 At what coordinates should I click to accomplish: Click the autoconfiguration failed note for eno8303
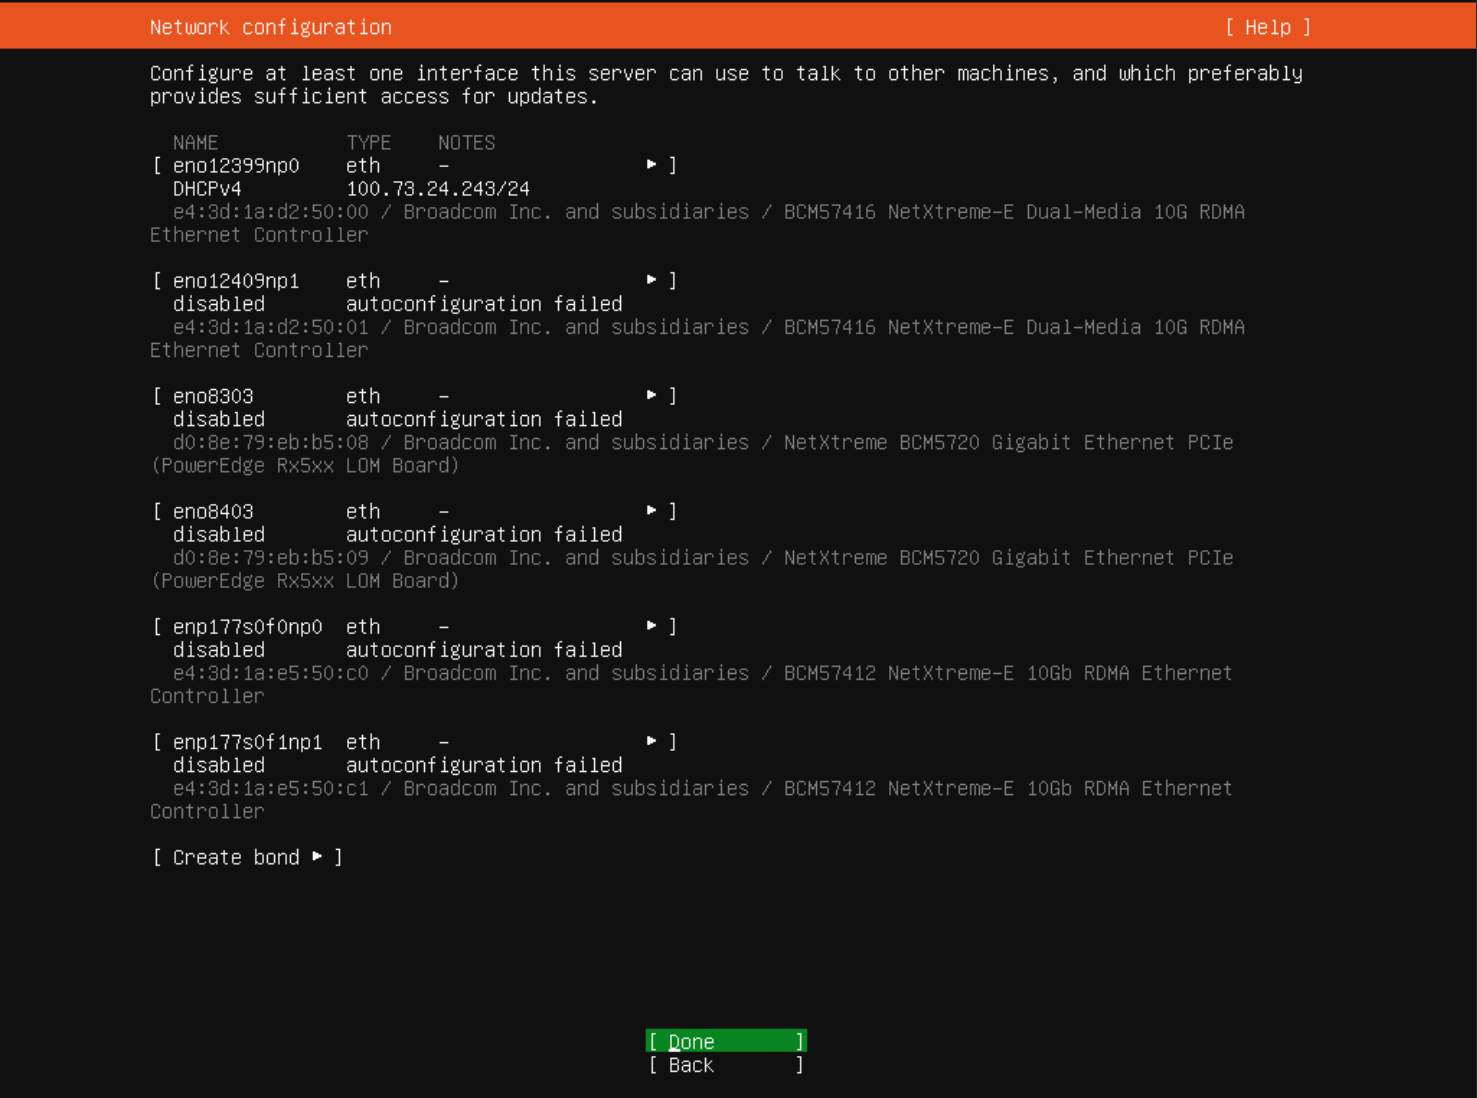[484, 419]
